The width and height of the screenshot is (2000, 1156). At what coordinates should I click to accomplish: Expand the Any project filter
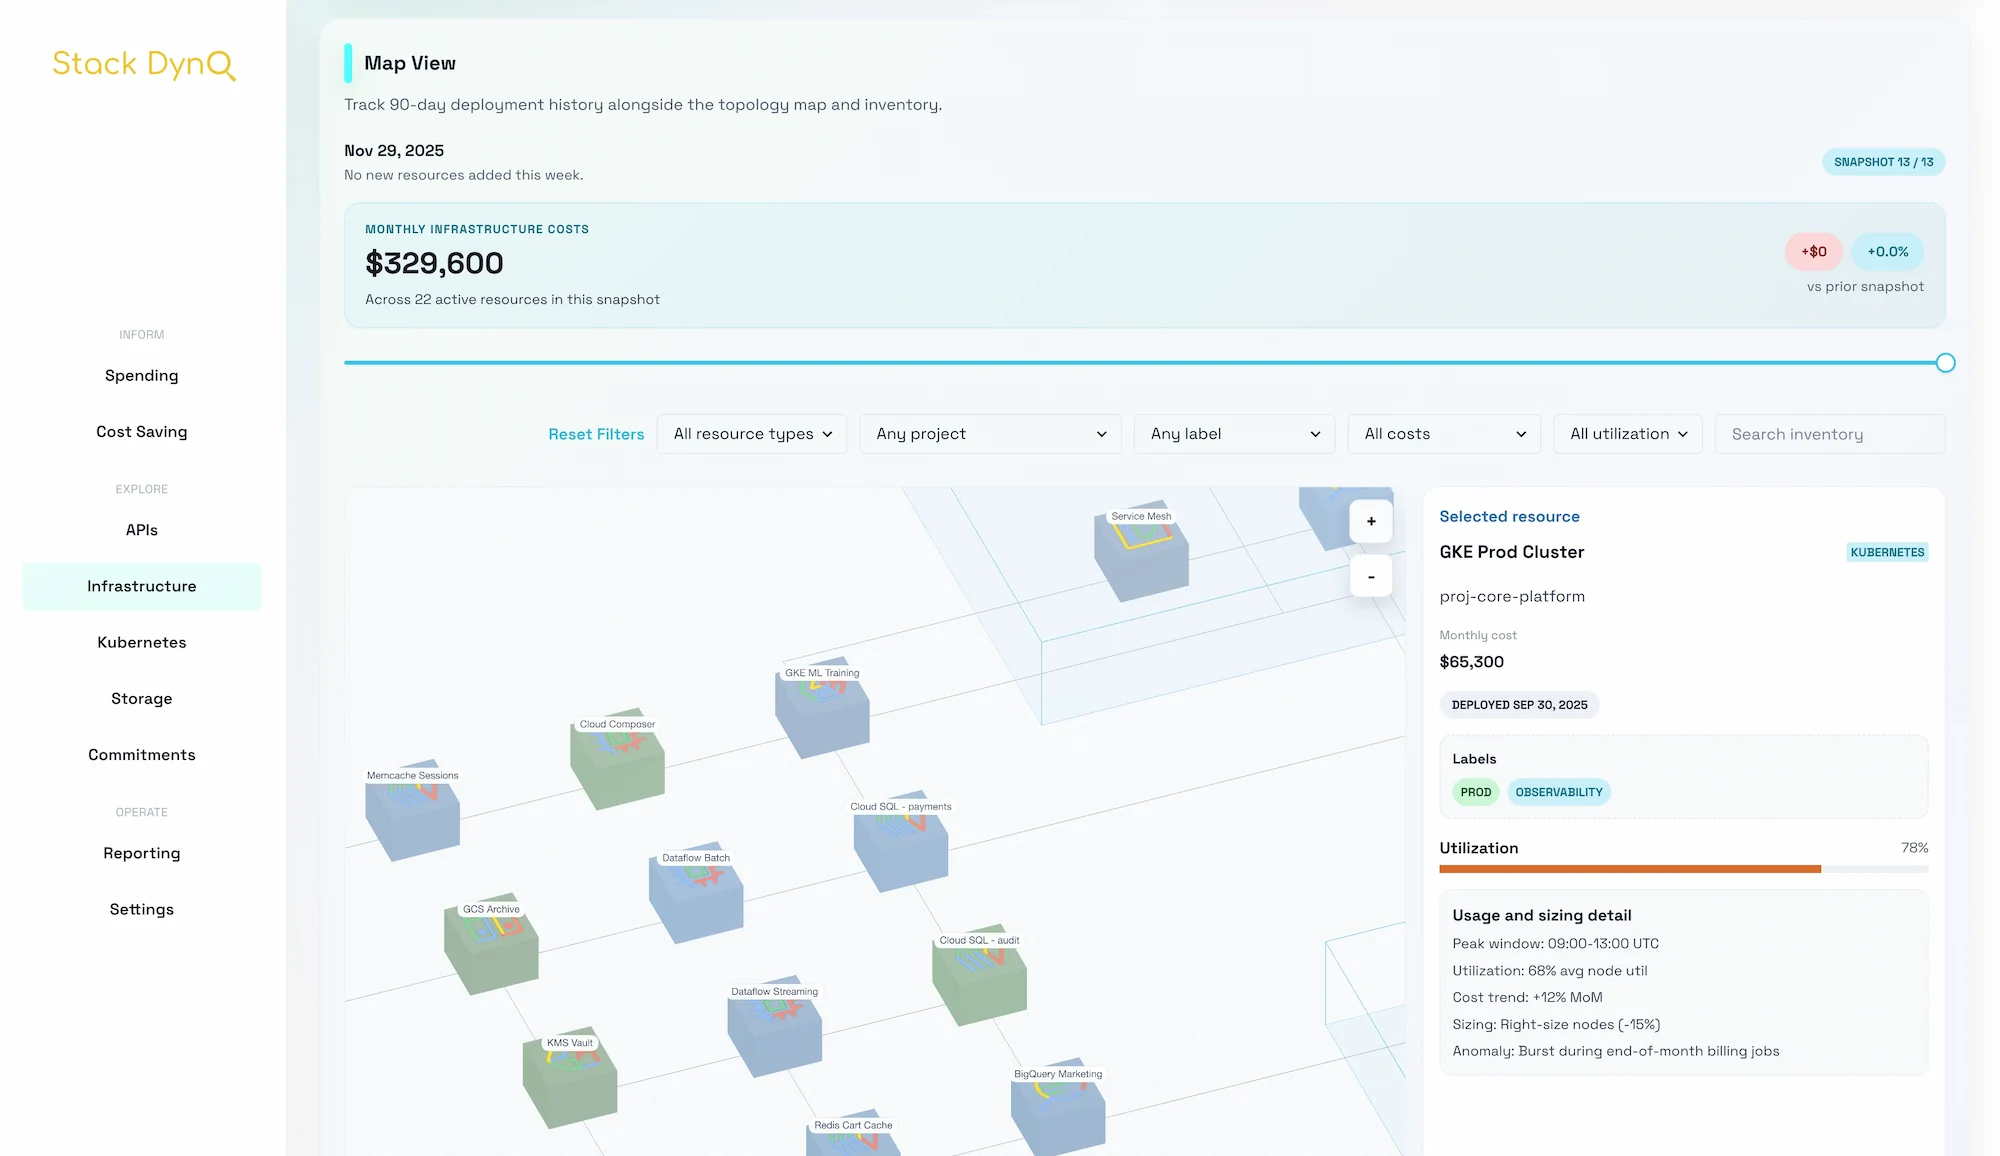(x=990, y=433)
